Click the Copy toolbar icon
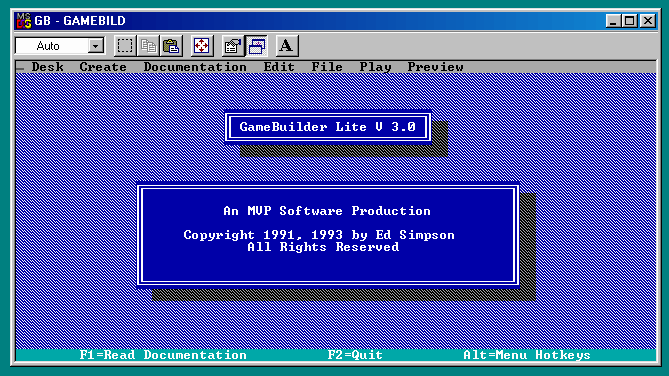Image resolution: width=669 pixels, height=376 pixels. click(x=148, y=46)
